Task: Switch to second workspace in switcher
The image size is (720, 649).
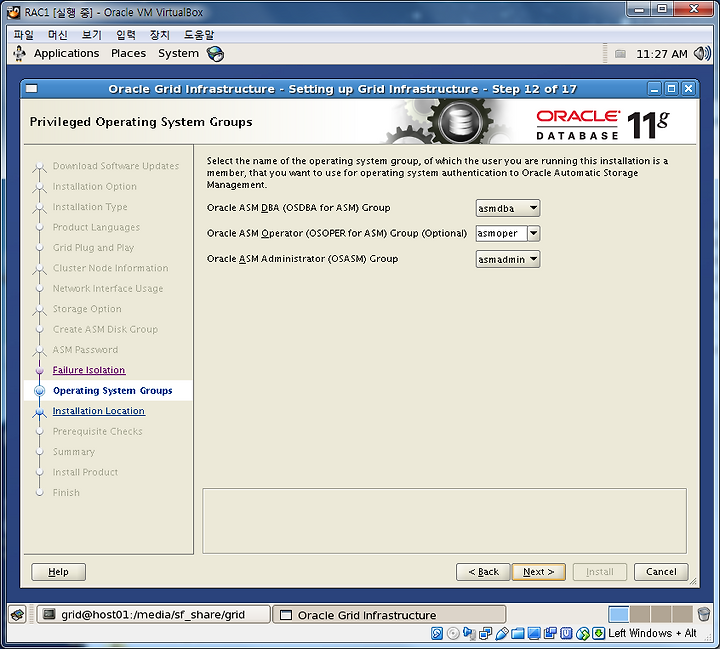Action: (x=640, y=614)
